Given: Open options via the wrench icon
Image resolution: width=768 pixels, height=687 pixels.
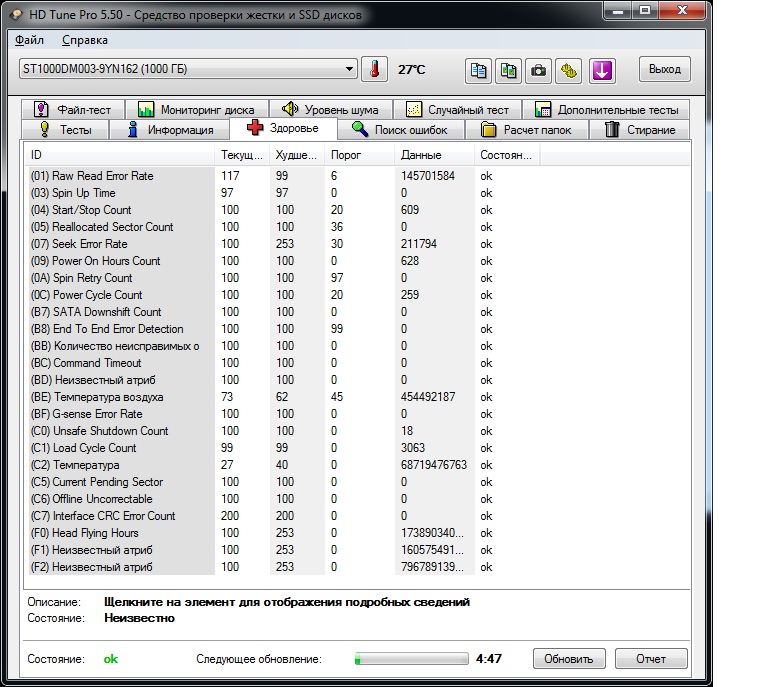Looking at the screenshot, I should [569, 71].
